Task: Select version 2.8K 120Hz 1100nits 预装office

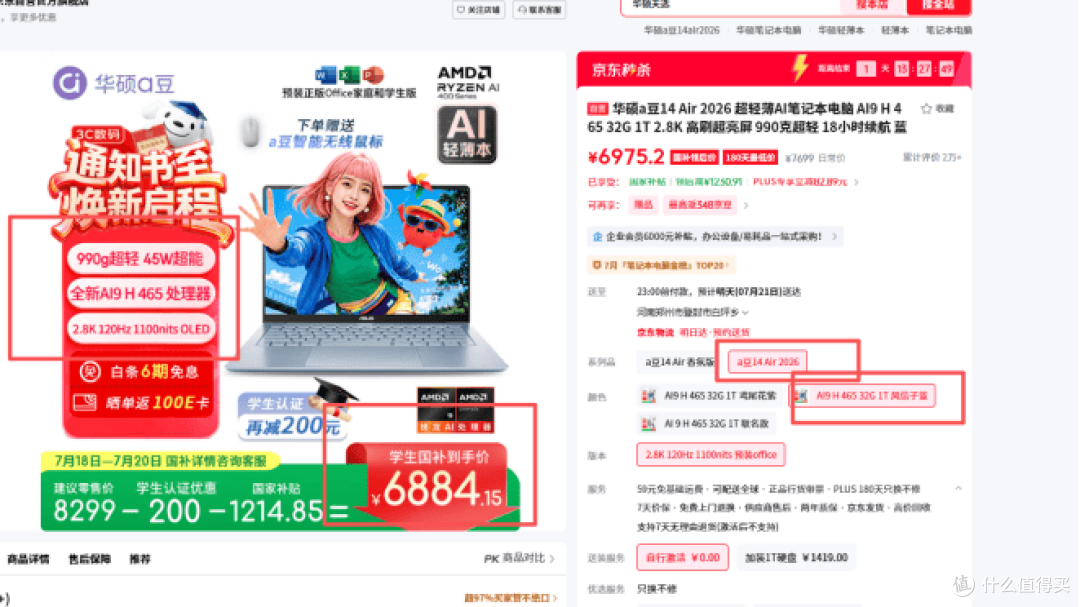Action: (711, 455)
